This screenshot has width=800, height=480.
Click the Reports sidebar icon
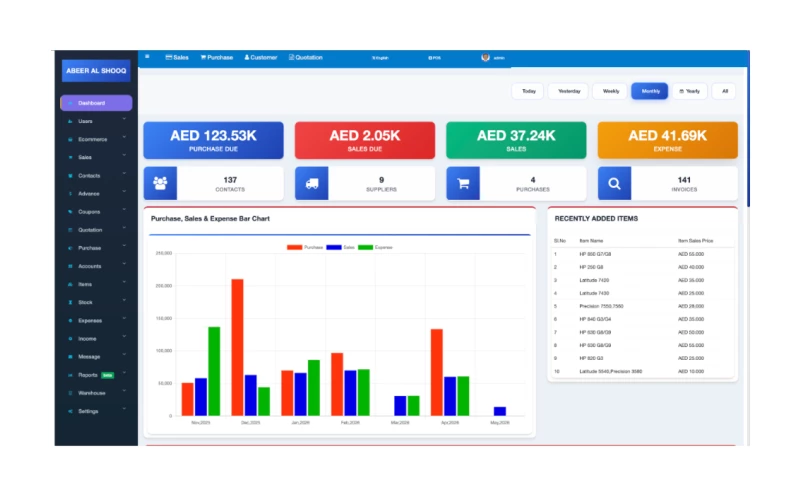(x=70, y=375)
